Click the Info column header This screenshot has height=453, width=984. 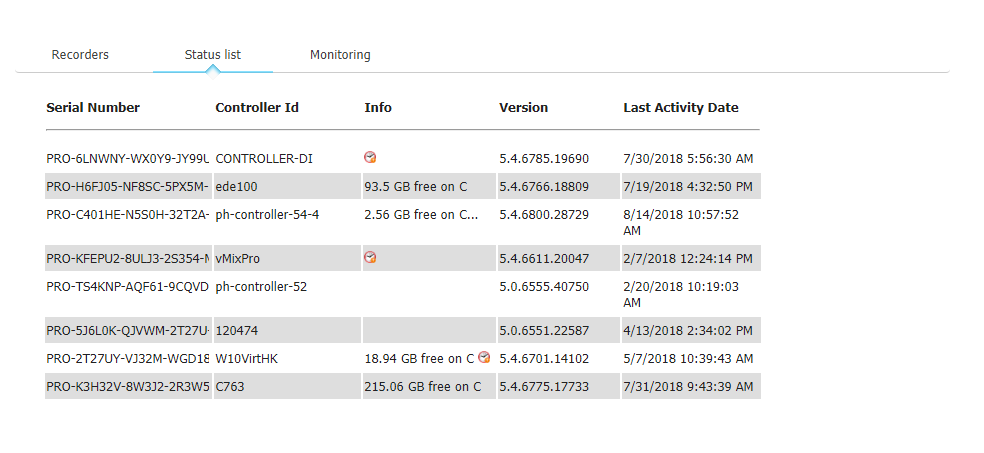(378, 107)
